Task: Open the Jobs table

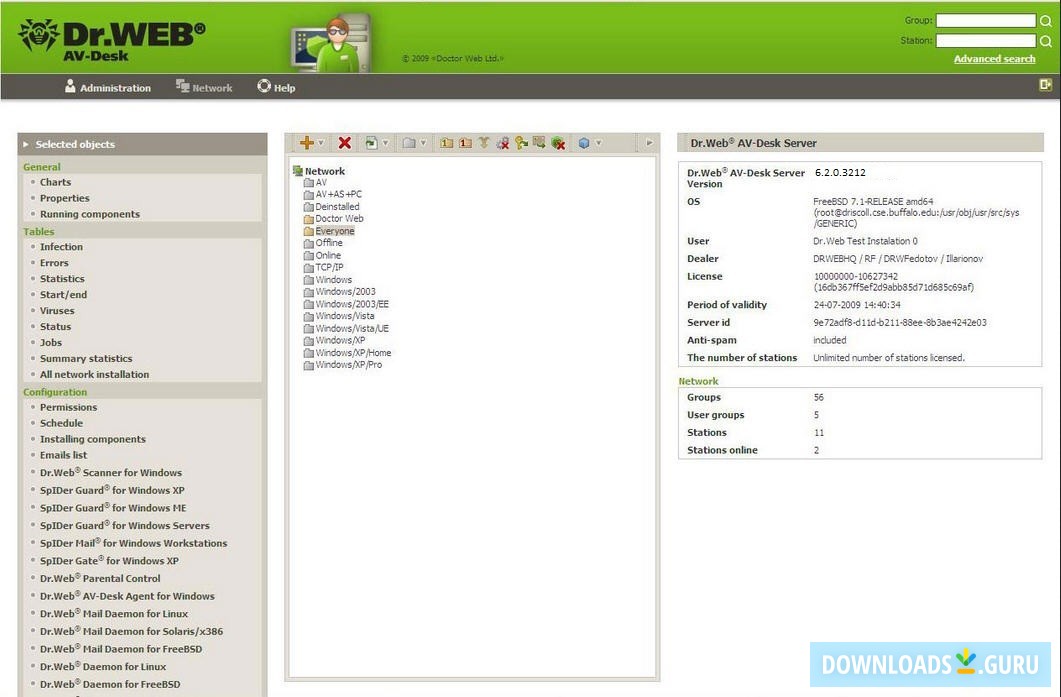Action: click(x=51, y=342)
